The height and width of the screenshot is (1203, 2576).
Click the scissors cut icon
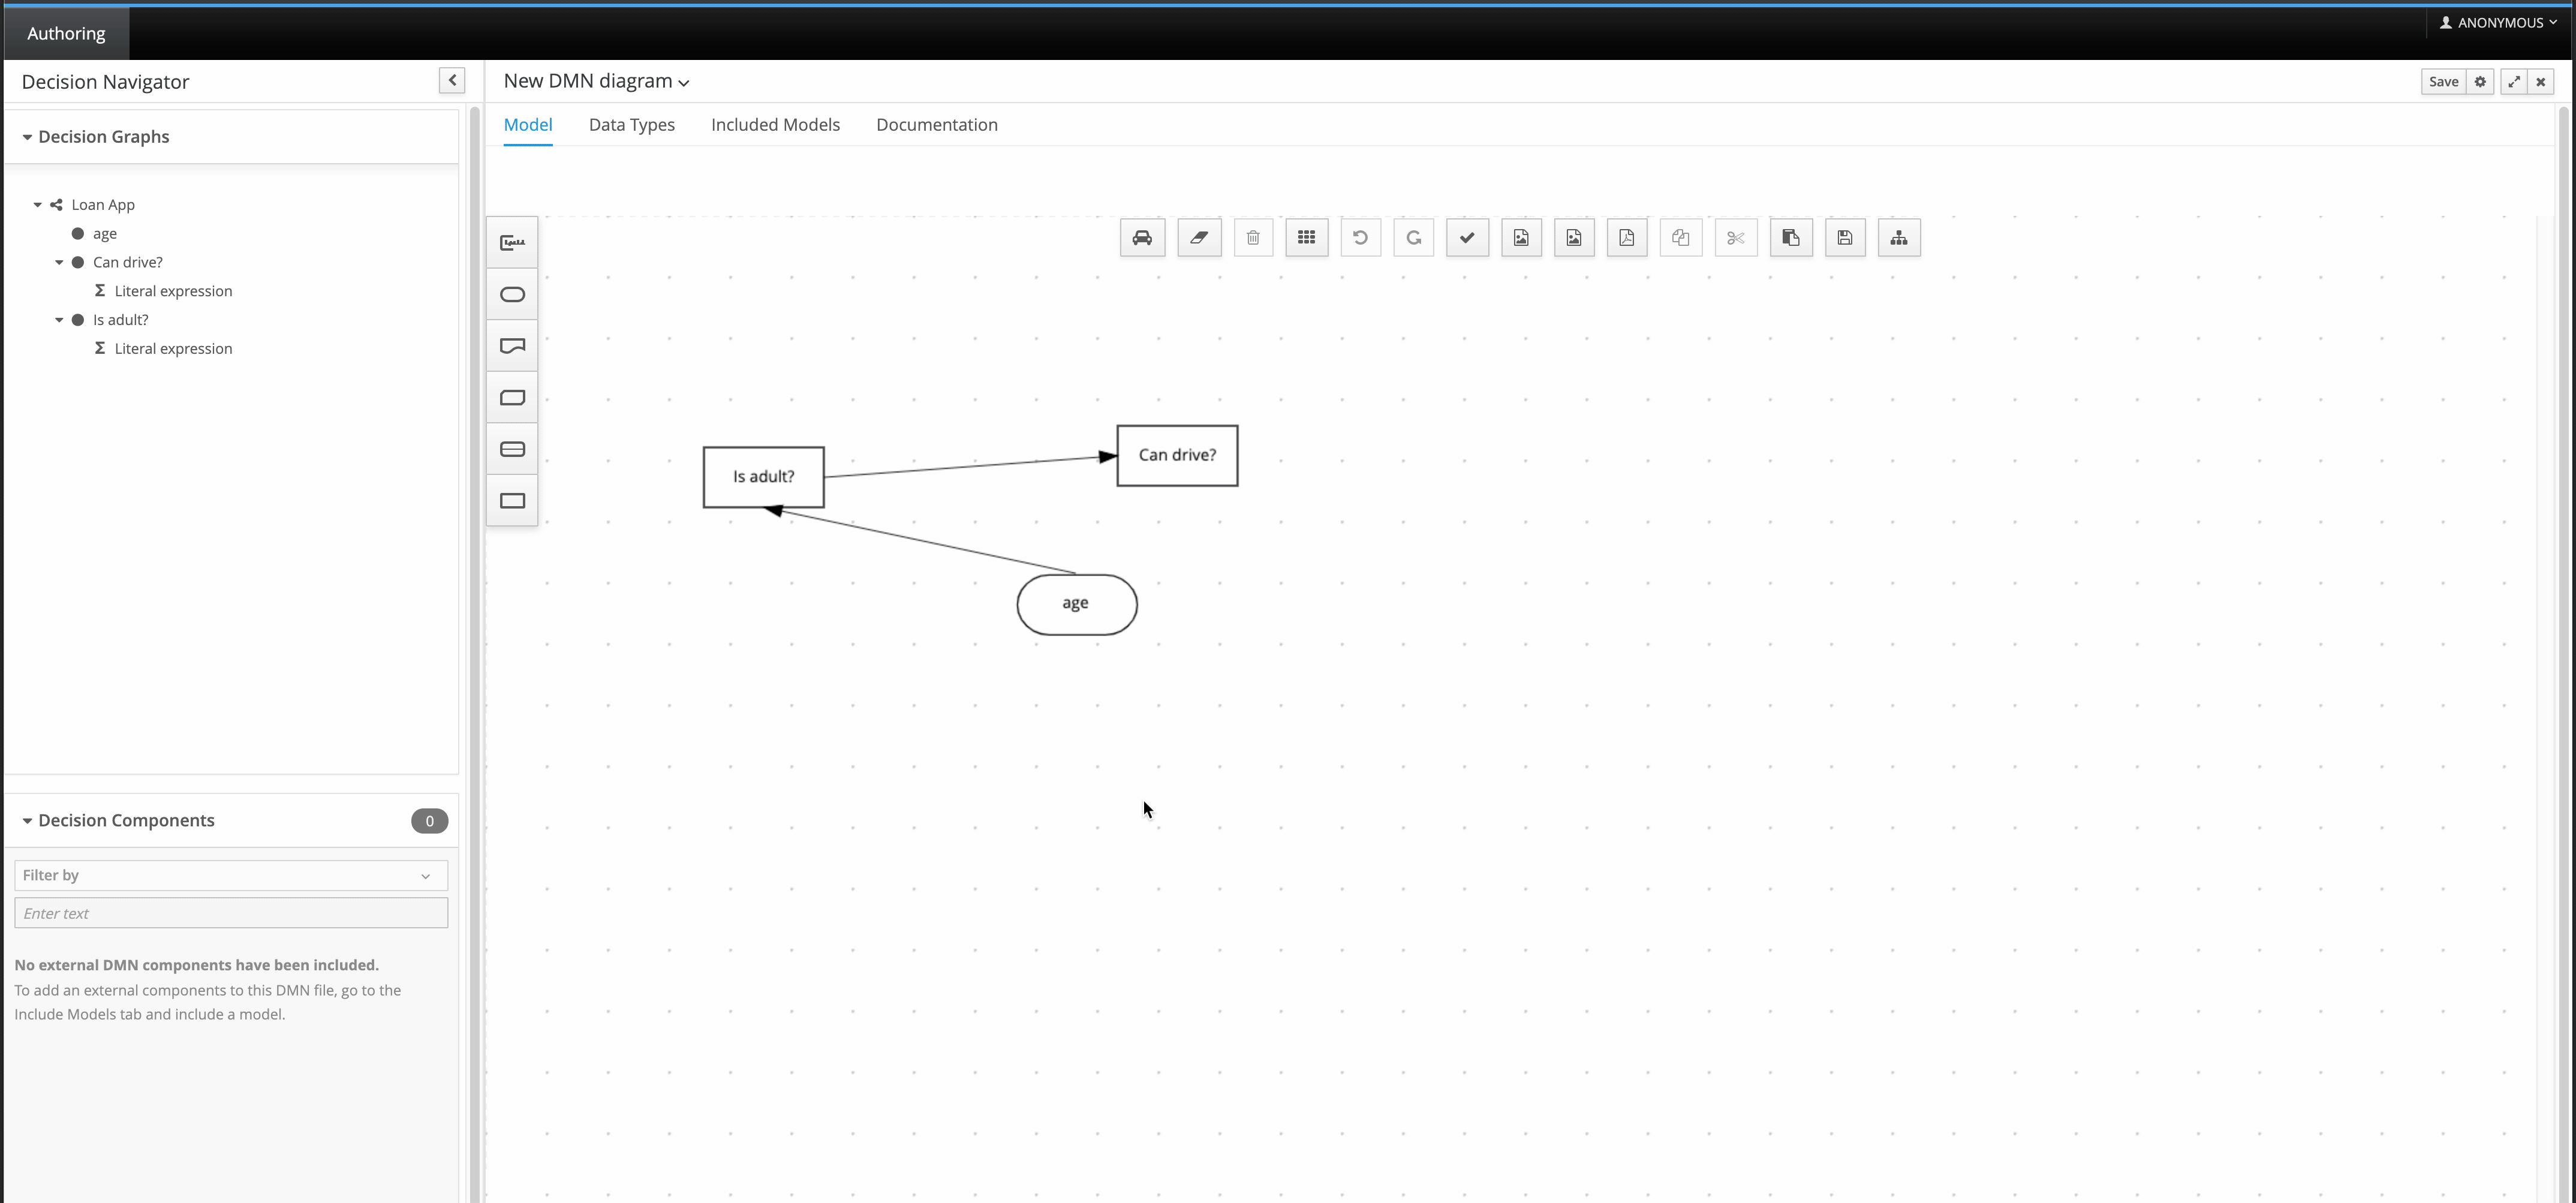point(1736,238)
